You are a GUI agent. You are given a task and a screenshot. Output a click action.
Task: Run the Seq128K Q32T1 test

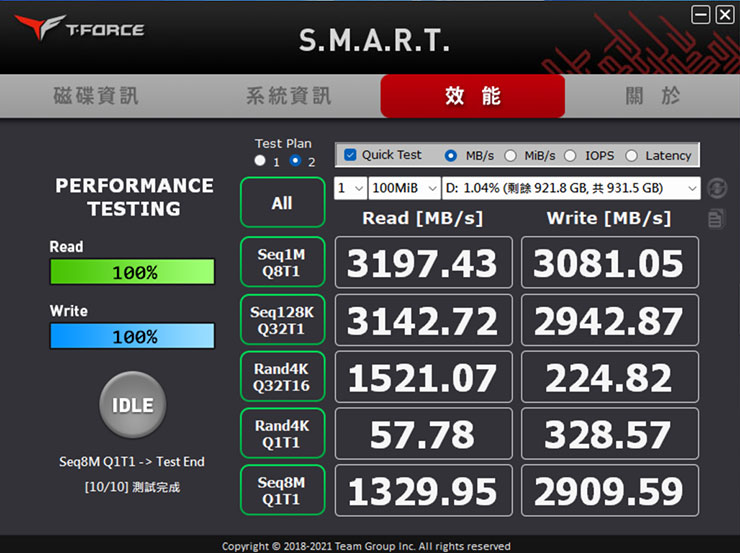click(282, 320)
